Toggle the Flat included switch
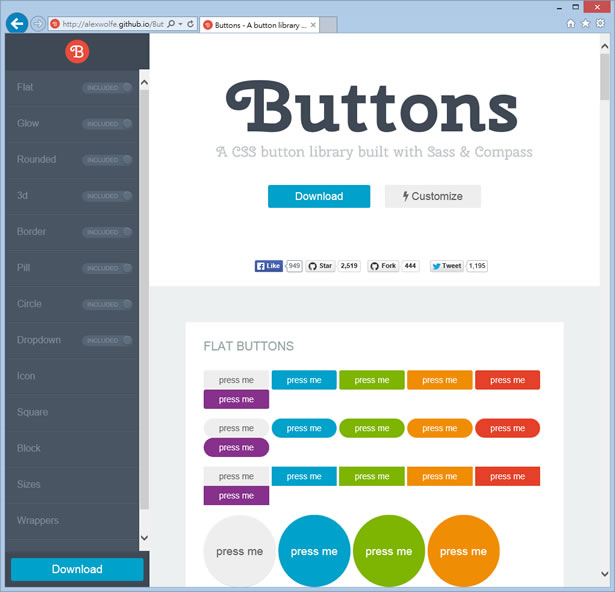Screen dimensions: 615x592 107,88
